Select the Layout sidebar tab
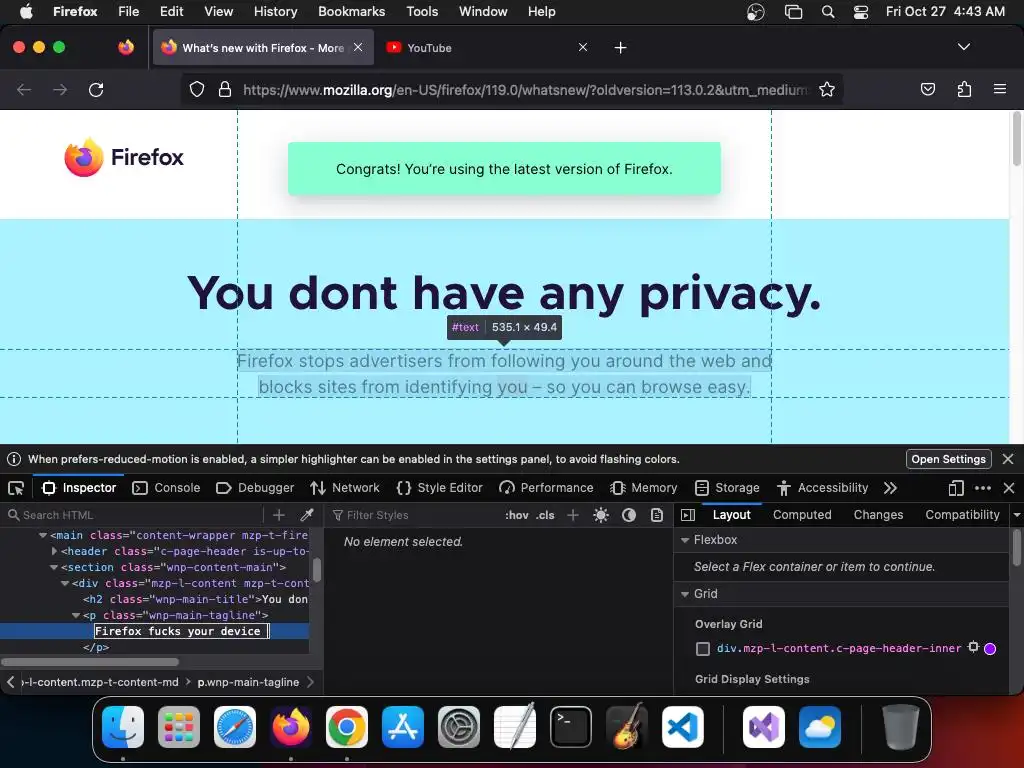This screenshot has width=1024, height=768. [731, 515]
